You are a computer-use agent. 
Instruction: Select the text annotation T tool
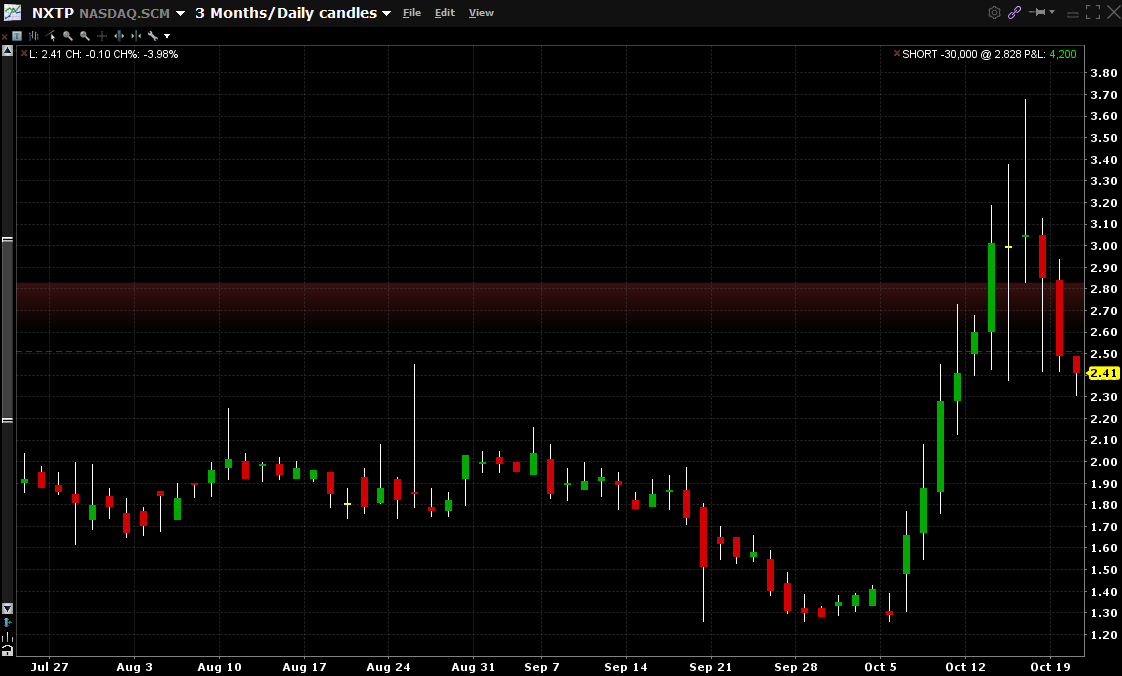(x=17, y=36)
